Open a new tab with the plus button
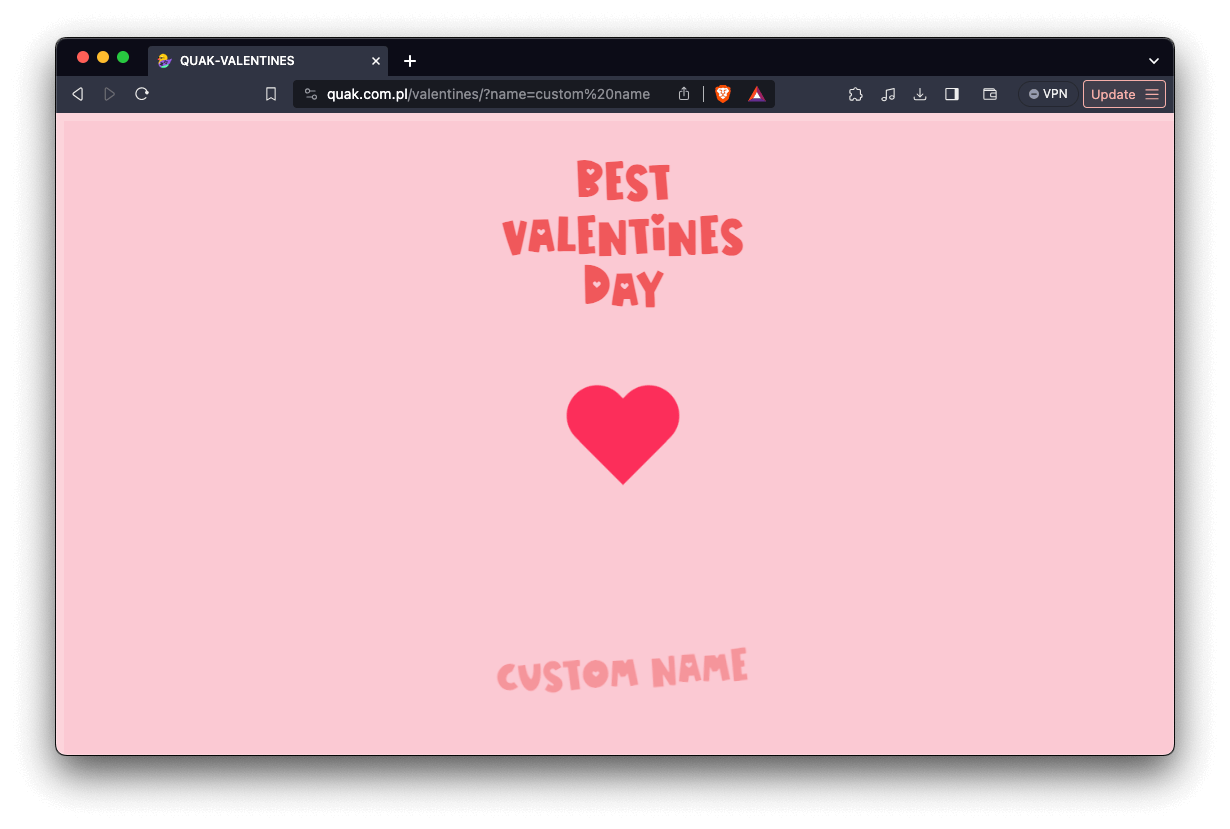The width and height of the screenshot is (1230, 829). [x=409, y=60]
